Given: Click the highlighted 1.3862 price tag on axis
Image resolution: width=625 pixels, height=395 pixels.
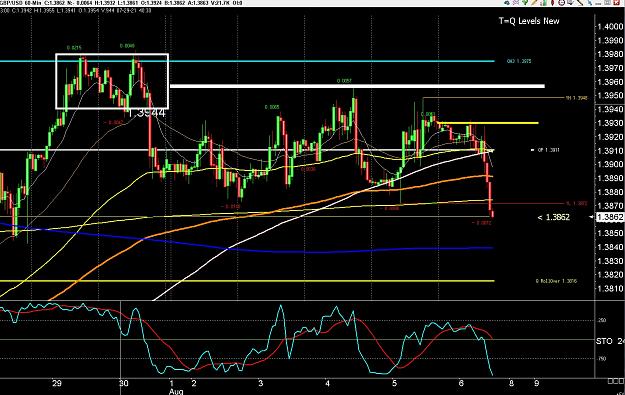Looking at the screenshot, I should click(609, 217).
